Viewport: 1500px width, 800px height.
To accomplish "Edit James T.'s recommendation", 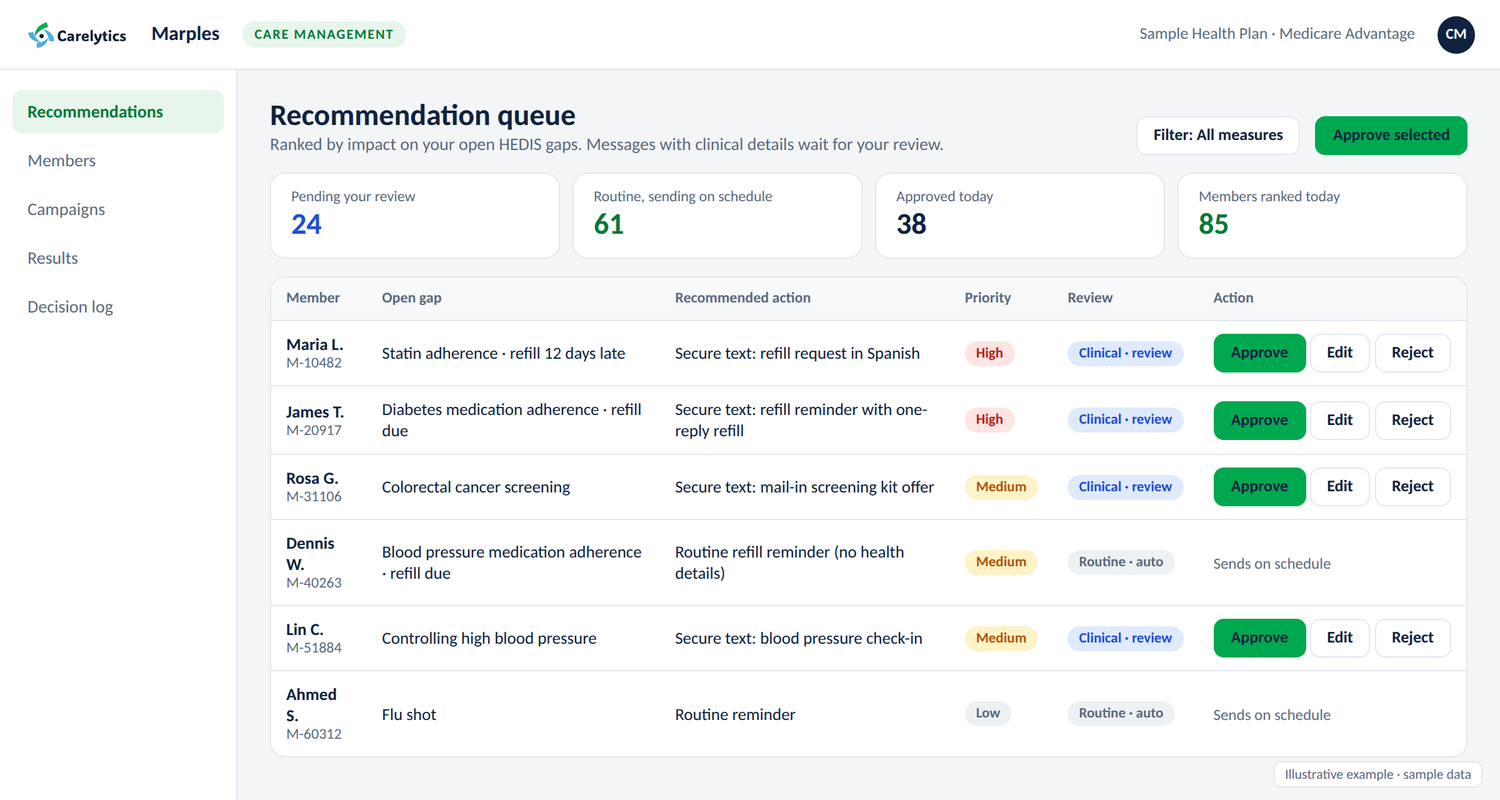I will (1339, 420).
